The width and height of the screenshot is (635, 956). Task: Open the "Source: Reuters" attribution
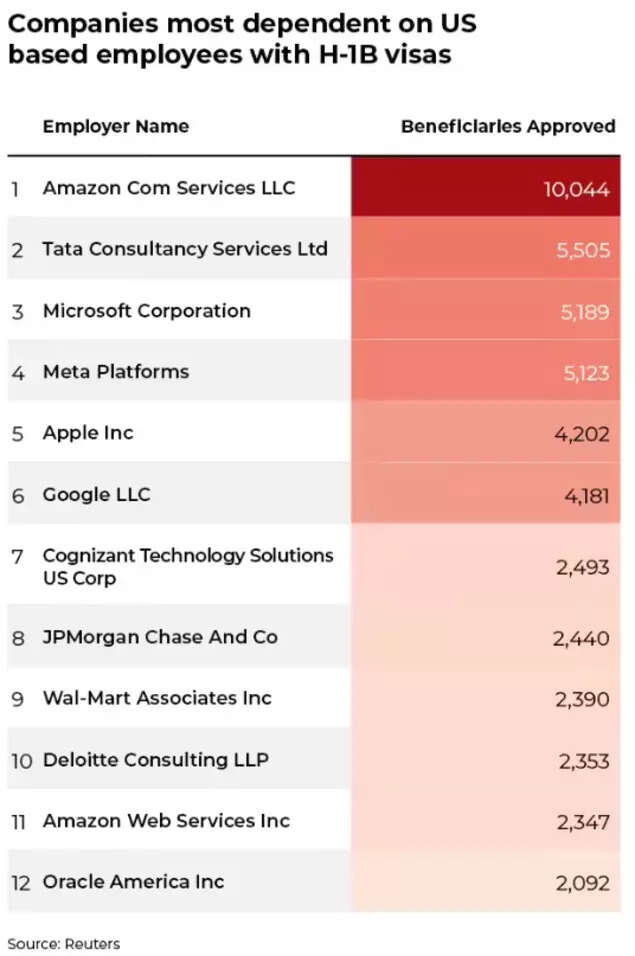[x=63, y=943]
